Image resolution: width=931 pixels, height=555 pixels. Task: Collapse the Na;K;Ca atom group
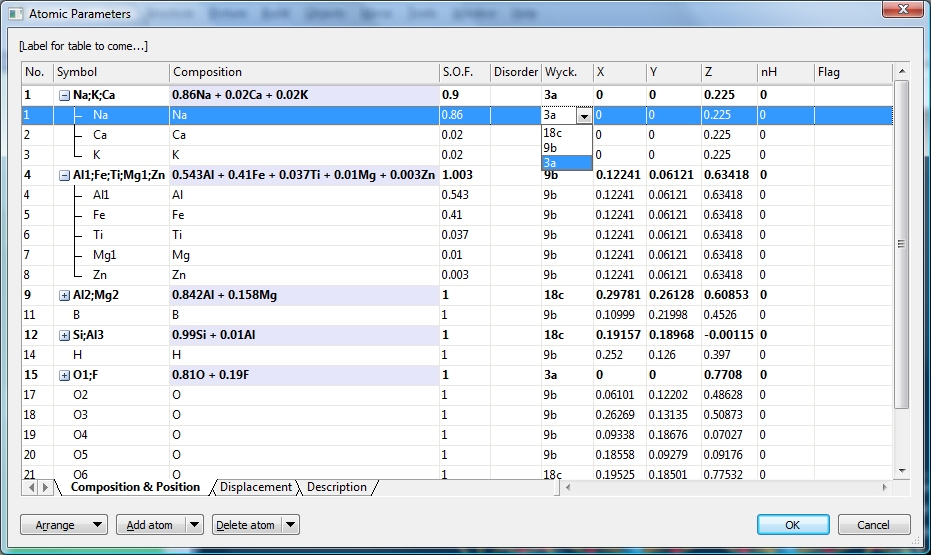coord(65,95)
